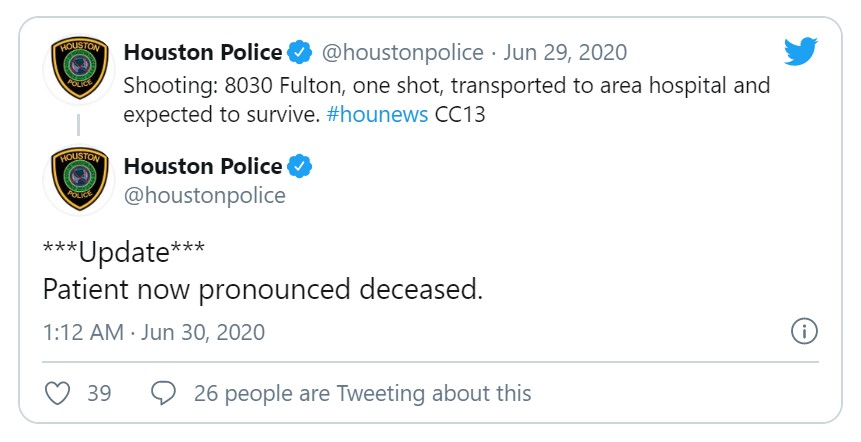Click the Twitter bird logo
861x442 pixels.
[x=801, y=51]
